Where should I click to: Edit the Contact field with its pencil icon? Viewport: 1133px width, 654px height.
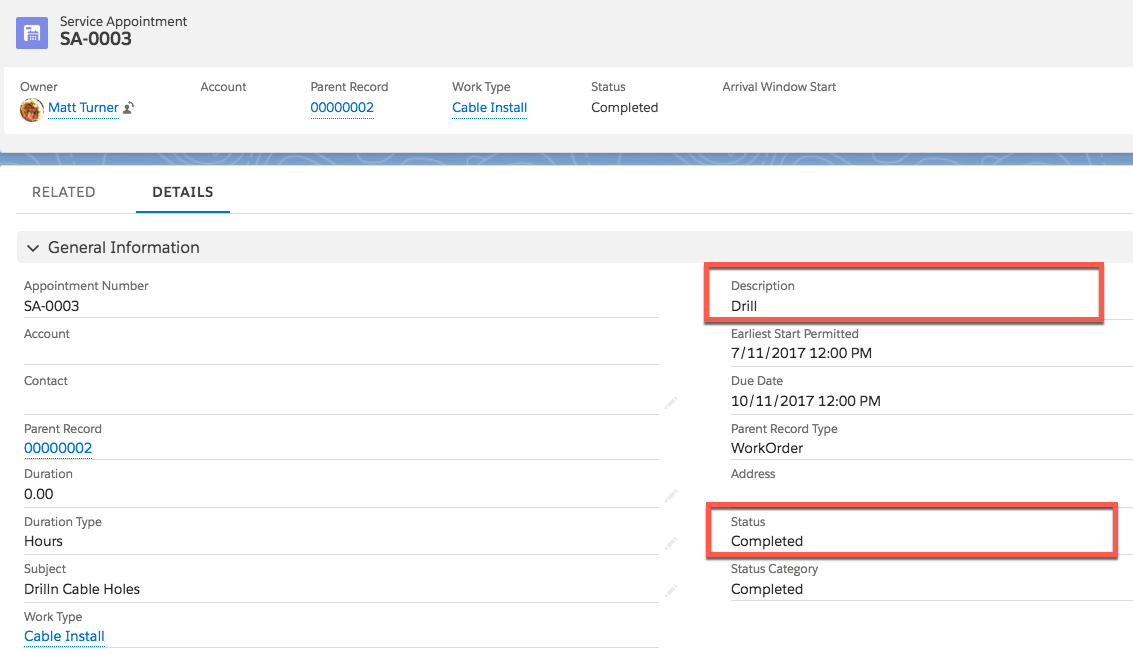click(x=669, y=403)
